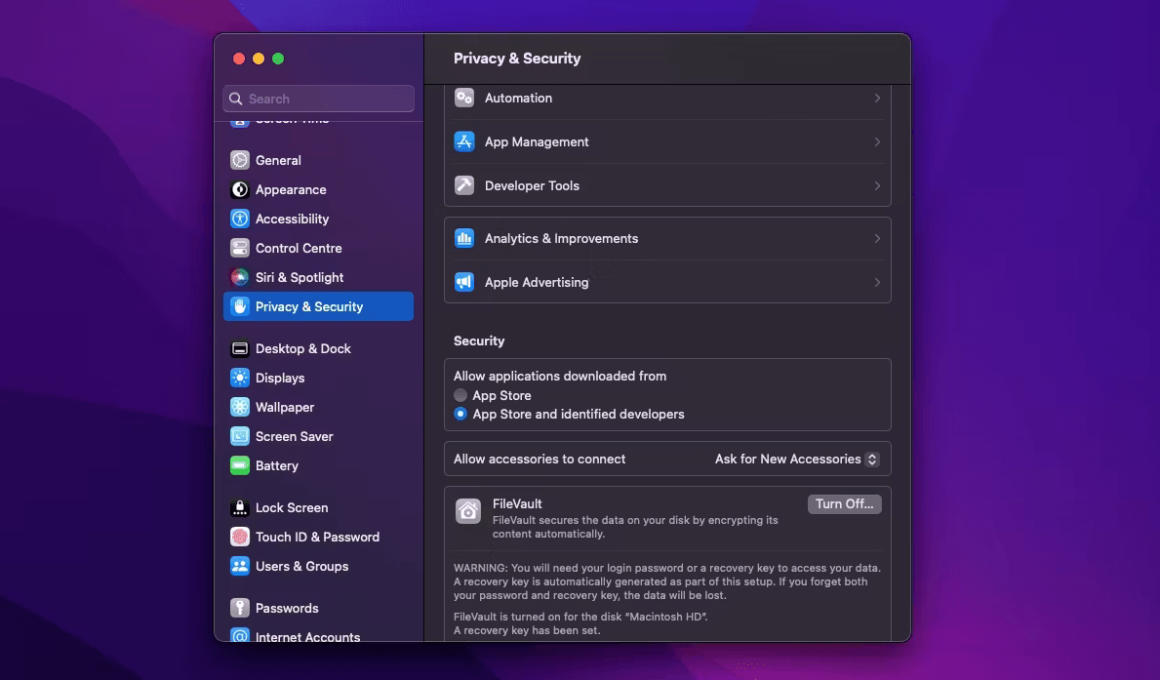
Task: Expand the Apple Advertising row chevron
Action: pos(877,282)
